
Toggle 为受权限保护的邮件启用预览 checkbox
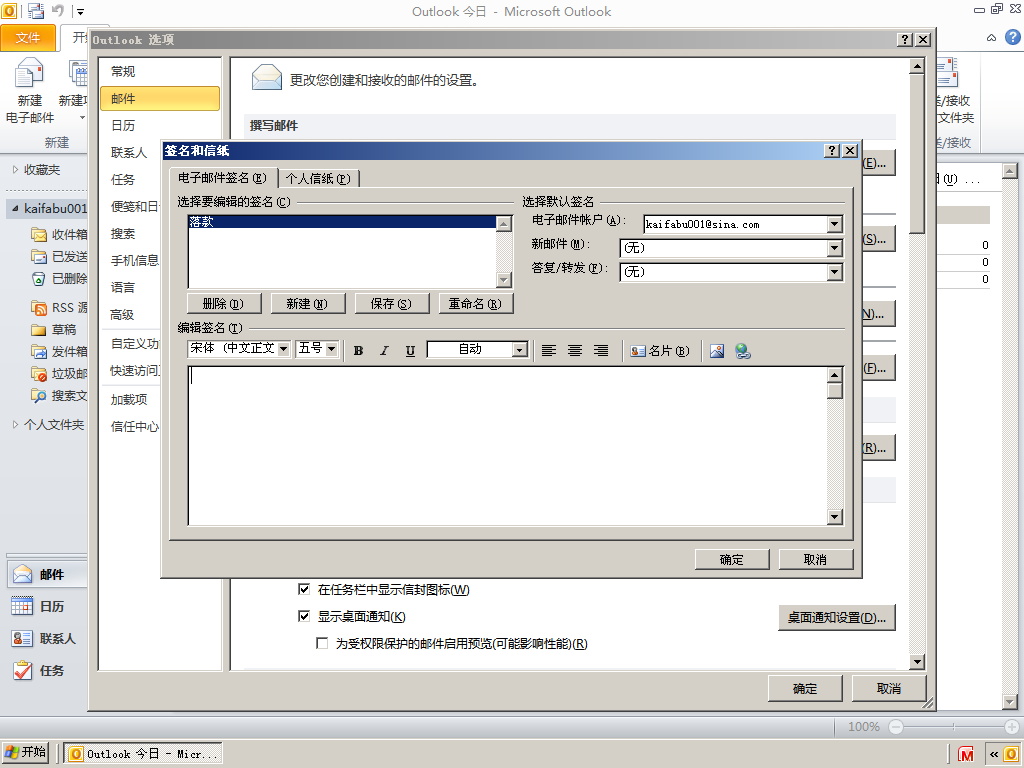pyautogui.click(x=322, y=643)
